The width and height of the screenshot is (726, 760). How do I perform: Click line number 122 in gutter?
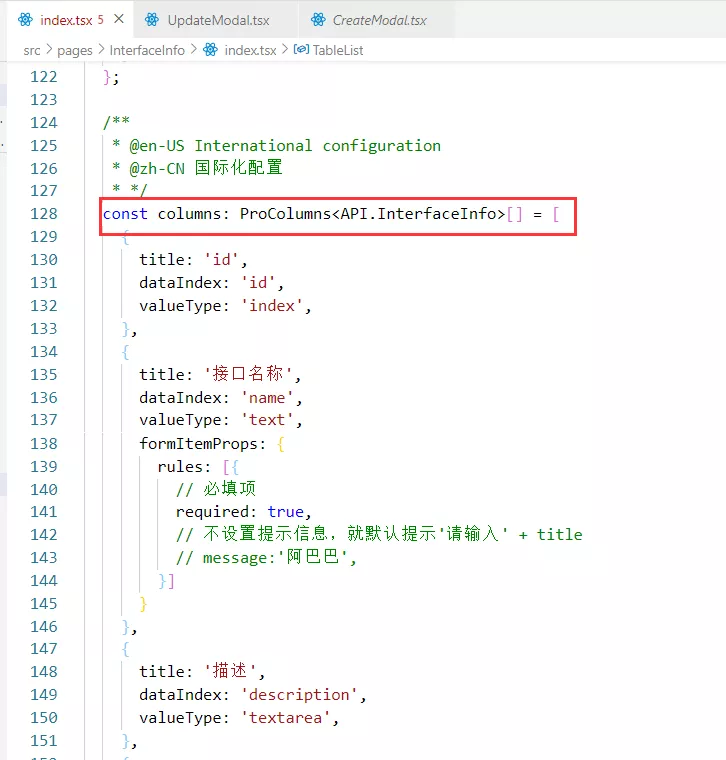coord(44,77)
